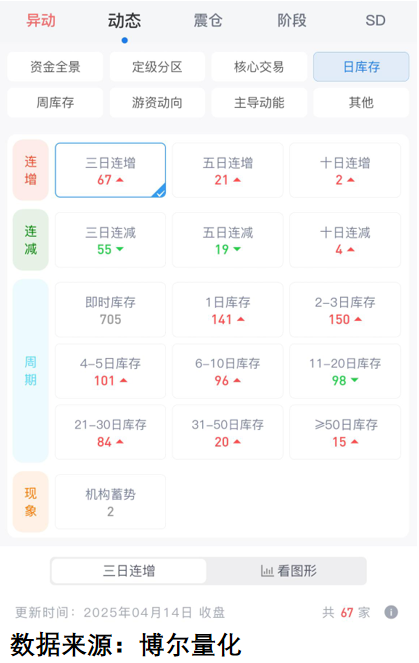Image resolution: width=419 pixels, height=663 pixels.
Task: Open the 其他 filter option
Action: tap(361, 103)
